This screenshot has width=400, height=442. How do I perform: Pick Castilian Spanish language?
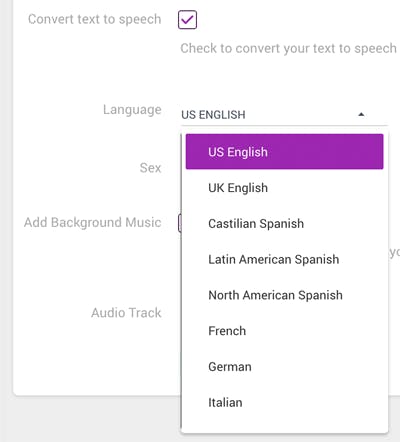pos(284,223)
